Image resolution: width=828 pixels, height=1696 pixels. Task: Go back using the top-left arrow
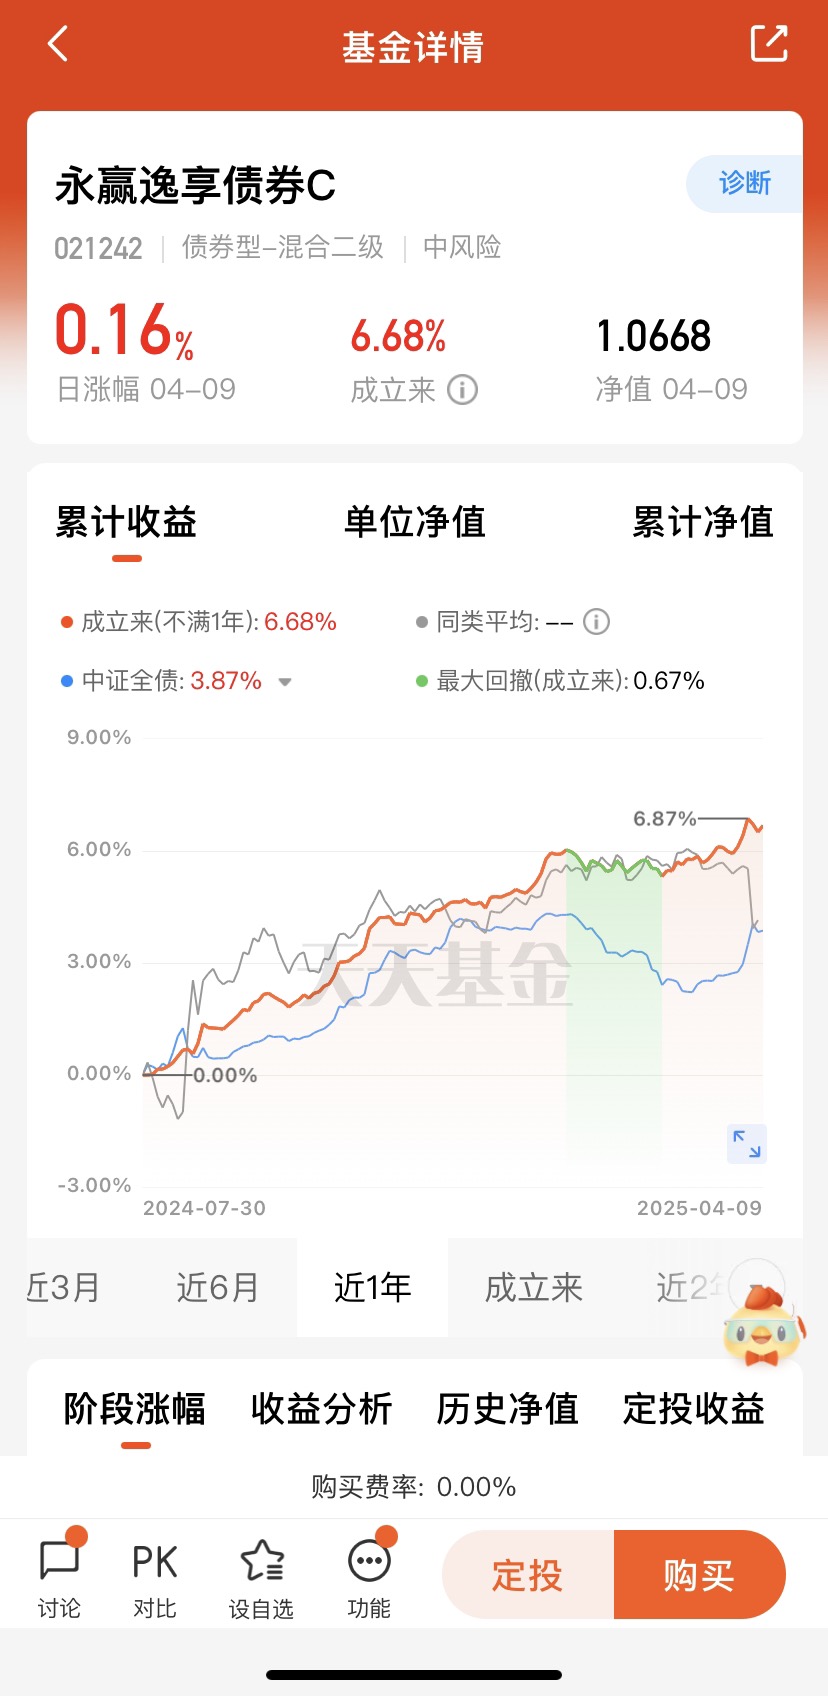pos(58,44)
